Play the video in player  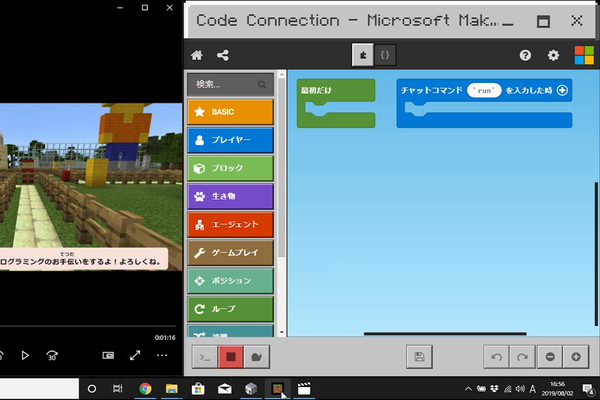coord(25,356)
